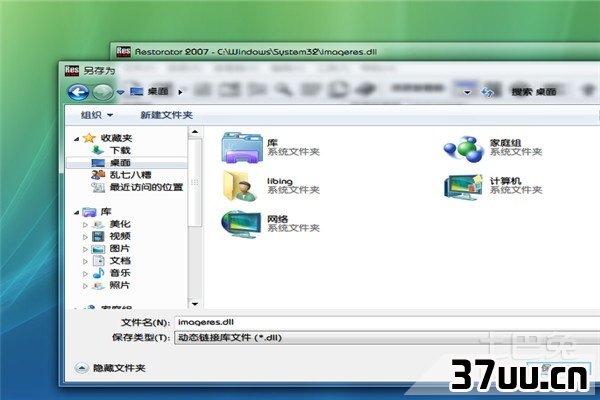Viewport: 600px width, 400px height.
Task: Select the 网络 system folder icon
Action: (241, 224)
